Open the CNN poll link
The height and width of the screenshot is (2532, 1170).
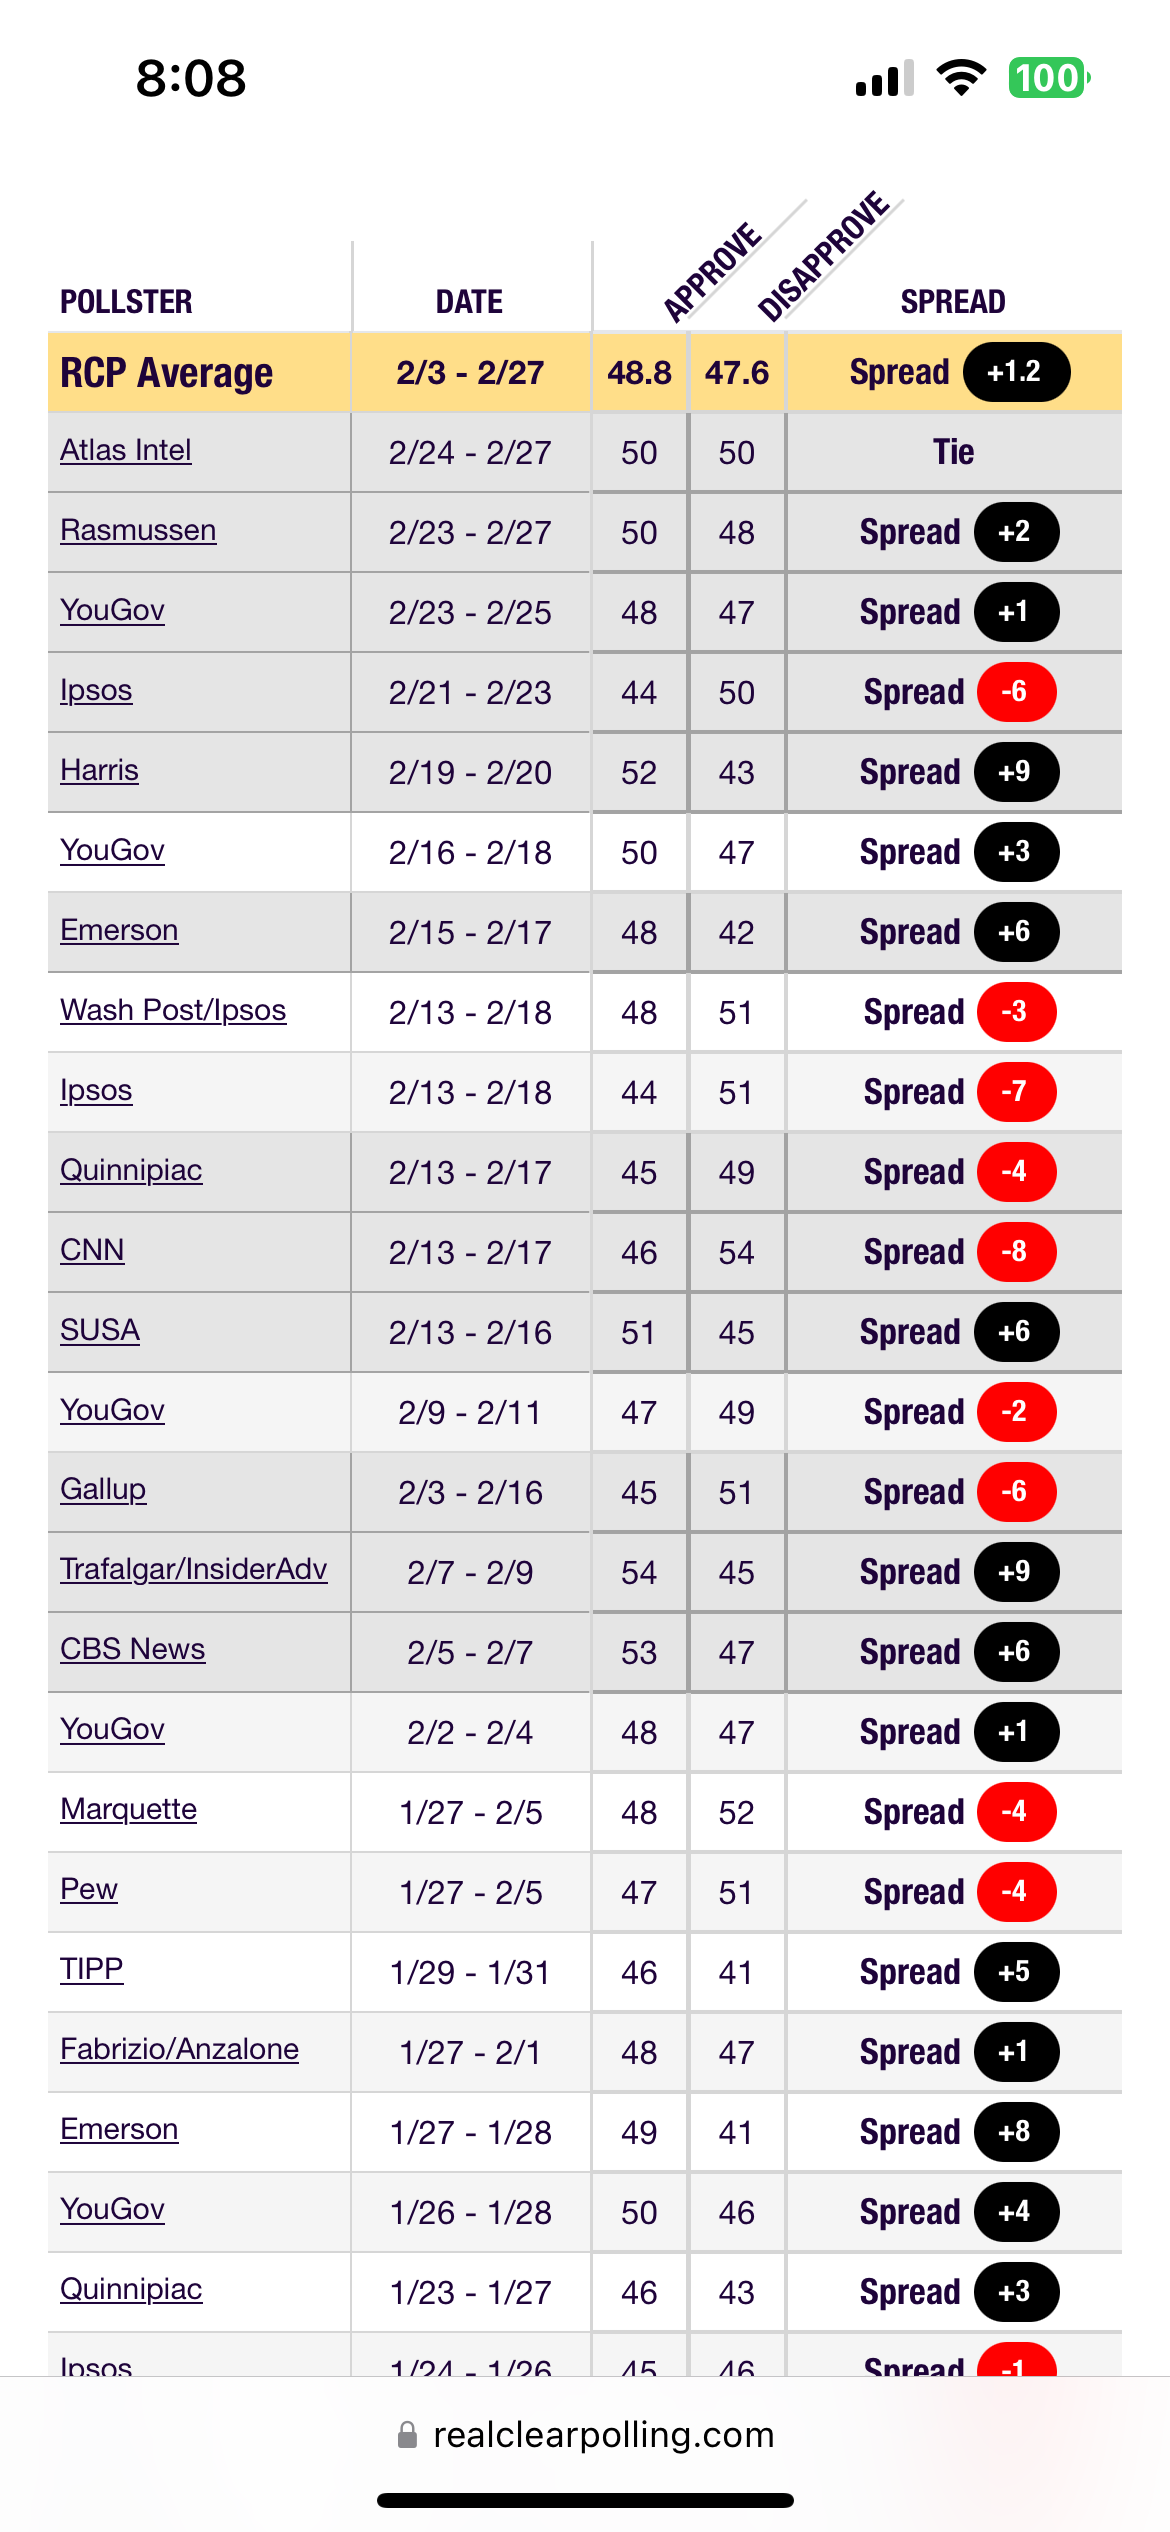click(x=92, y=1250)
